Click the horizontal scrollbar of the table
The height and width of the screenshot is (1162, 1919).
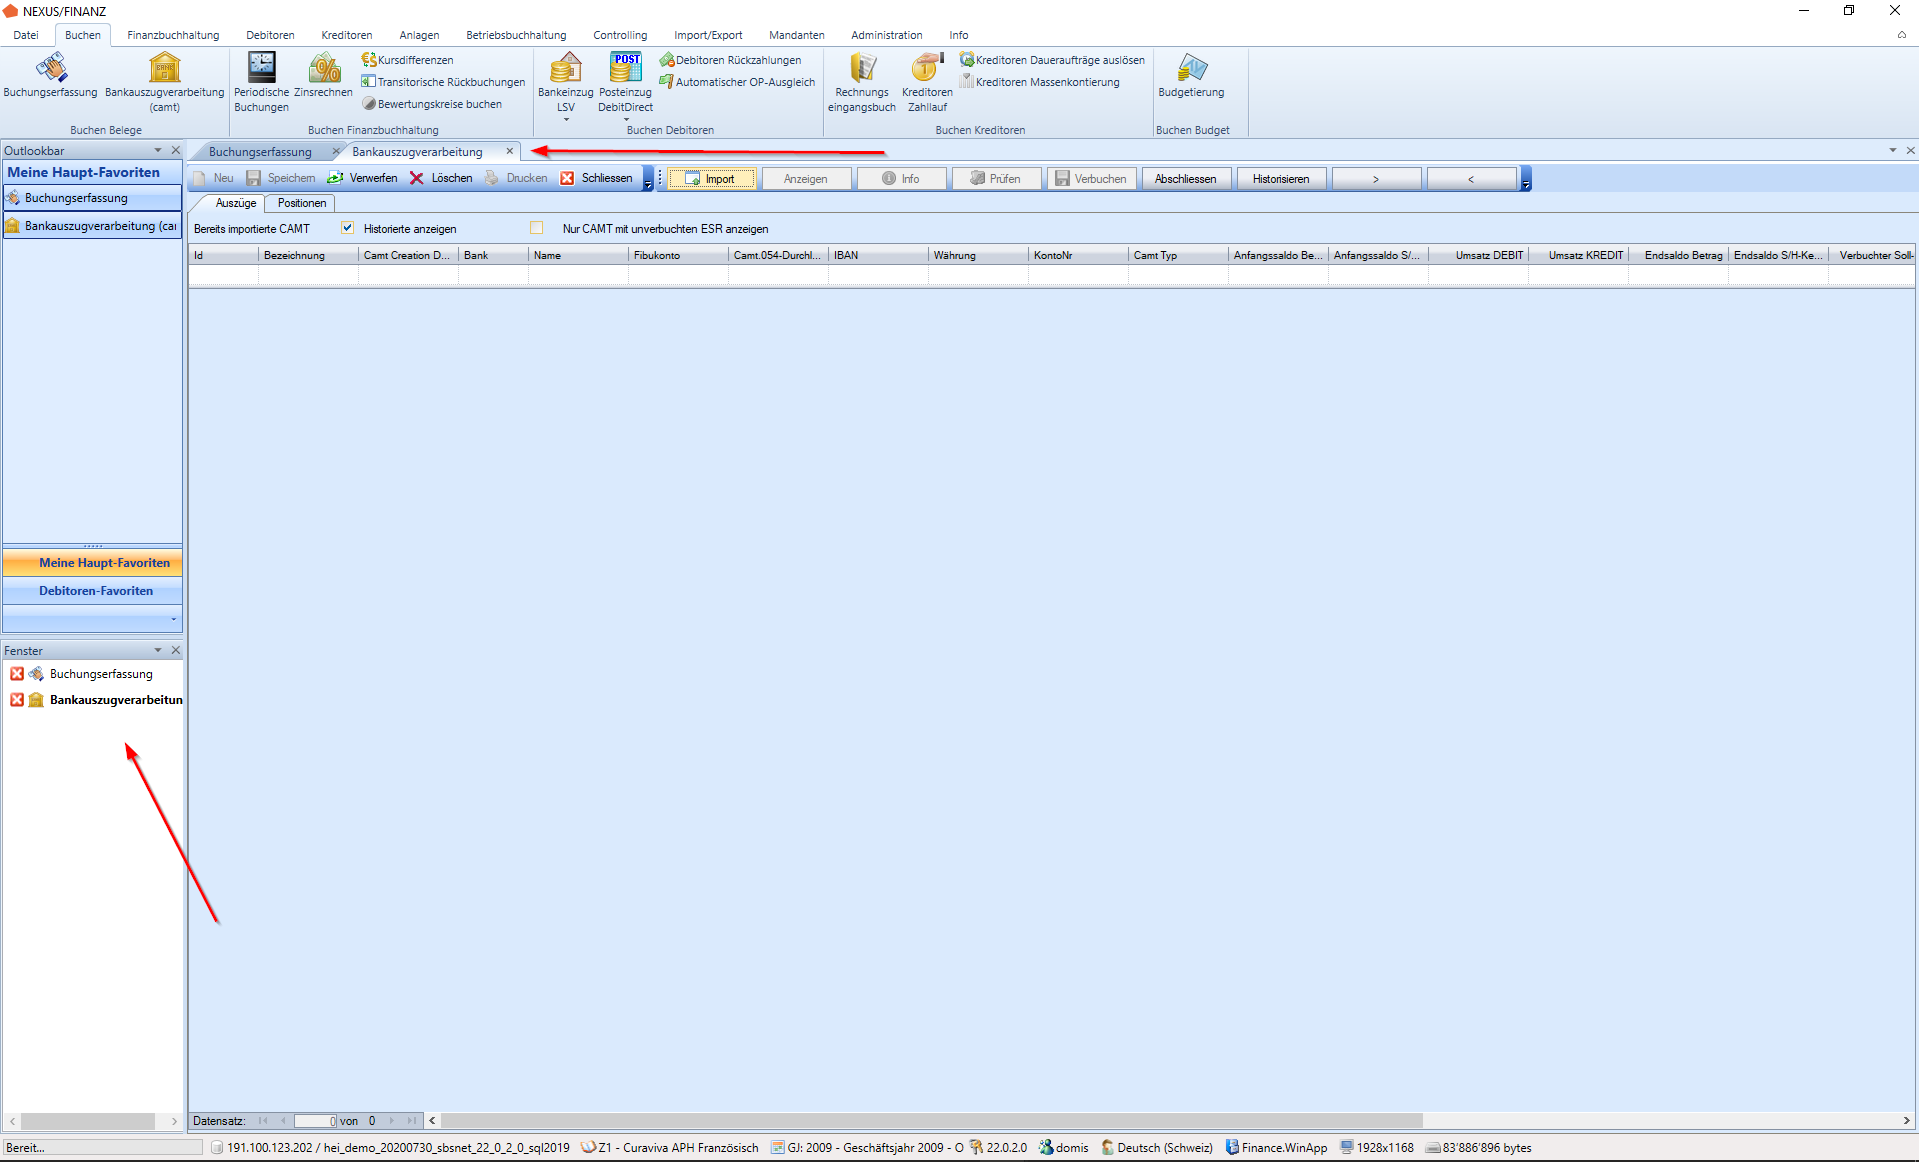932,1121
